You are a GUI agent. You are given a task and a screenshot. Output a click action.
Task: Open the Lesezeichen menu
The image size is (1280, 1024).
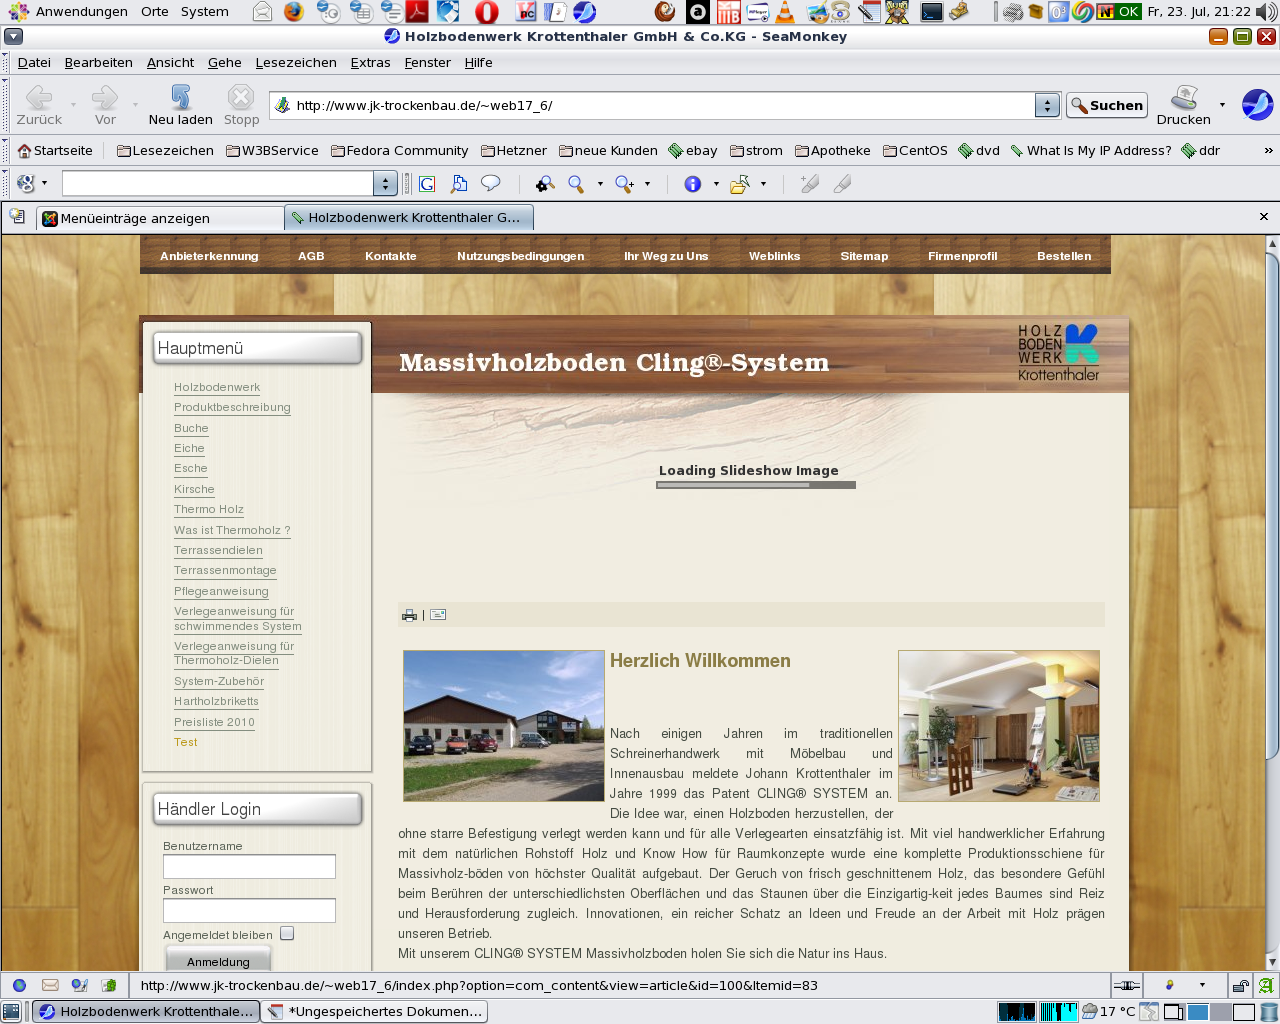coord(296,62)
